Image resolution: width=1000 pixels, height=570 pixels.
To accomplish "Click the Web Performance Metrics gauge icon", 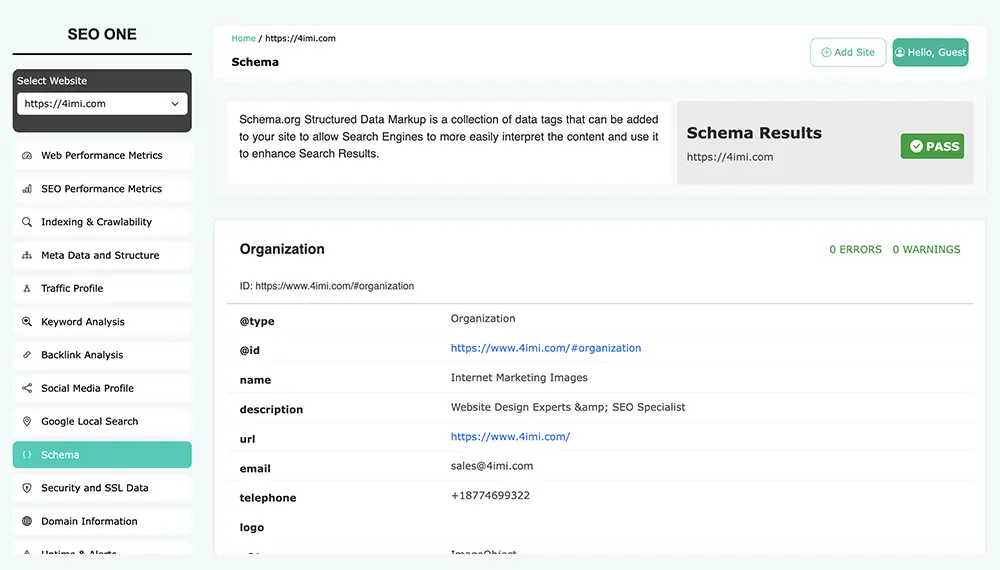I will [x=27, y=156].
